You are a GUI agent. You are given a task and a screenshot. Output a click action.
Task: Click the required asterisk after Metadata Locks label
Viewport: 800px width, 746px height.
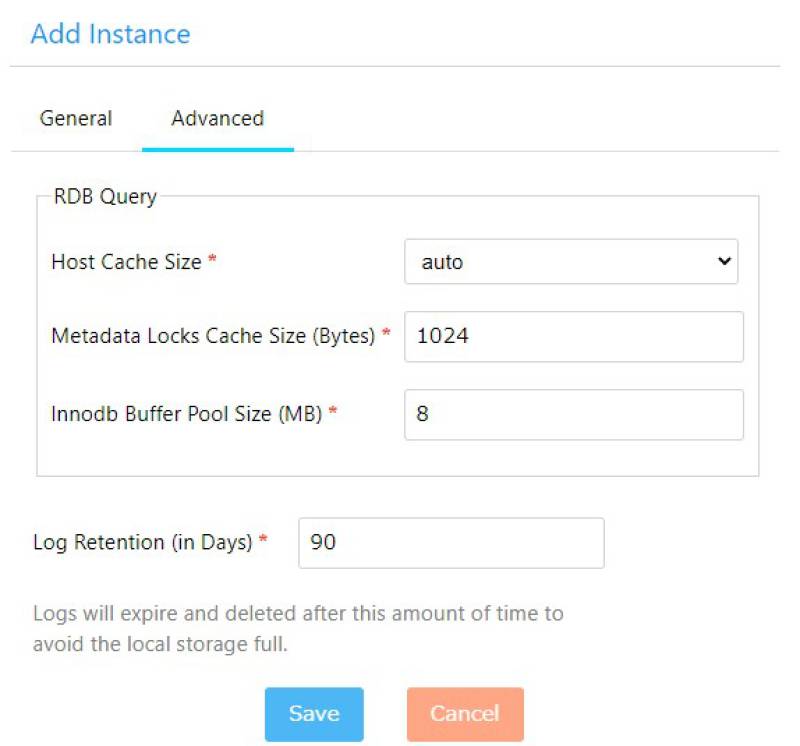tap(386, 335)
